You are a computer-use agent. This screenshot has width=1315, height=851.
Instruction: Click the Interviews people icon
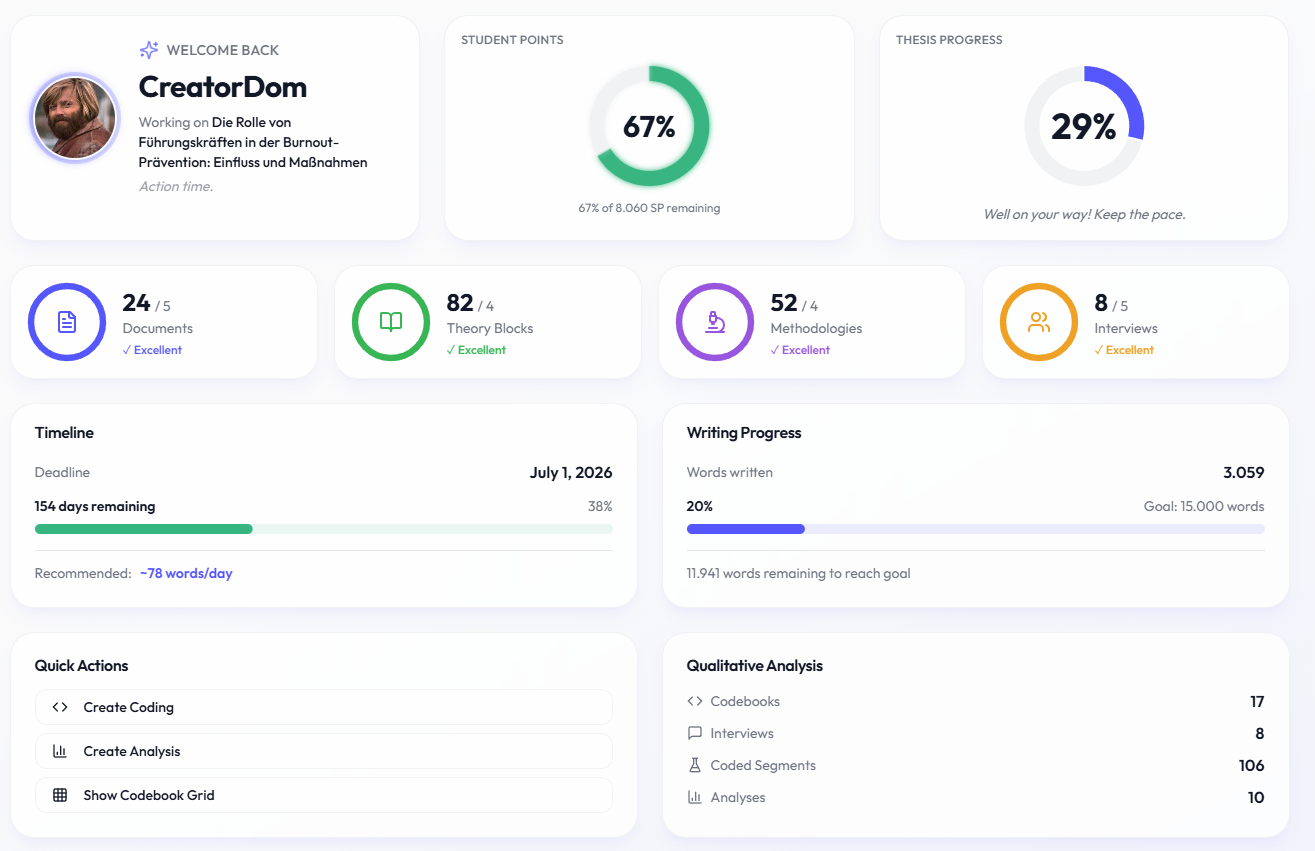coord(1038,322)
